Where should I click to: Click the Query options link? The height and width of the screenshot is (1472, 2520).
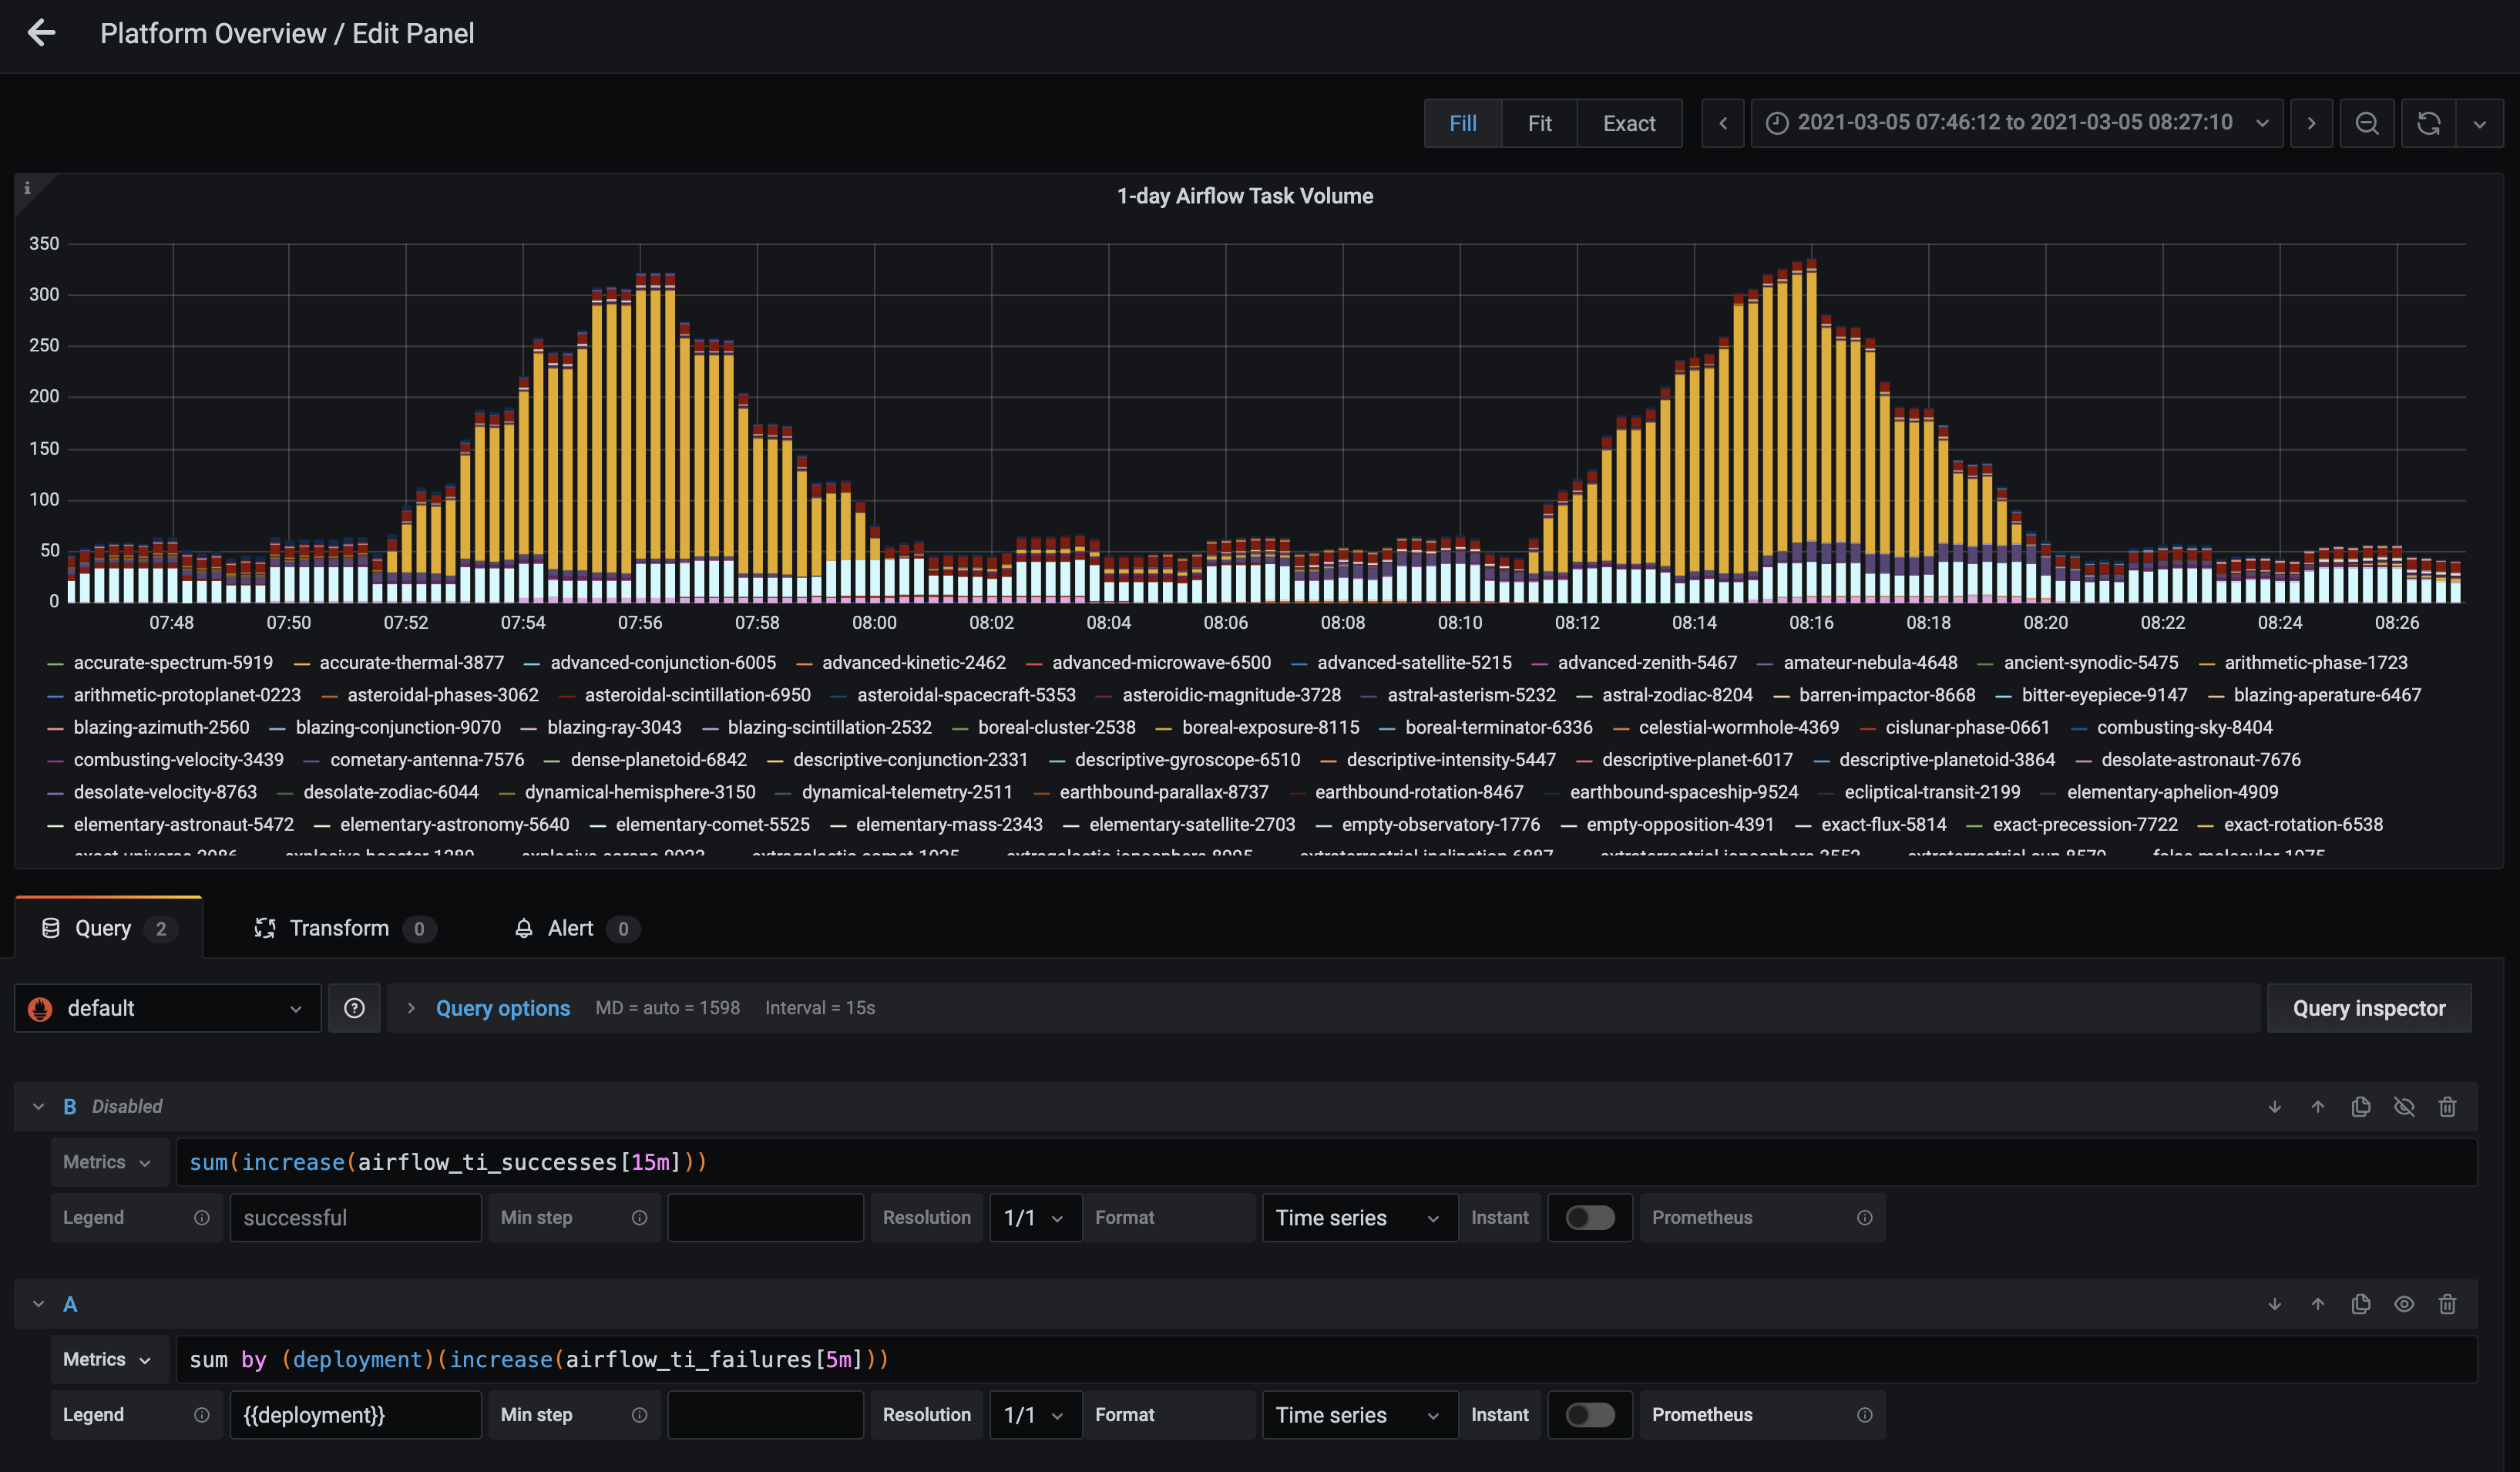[503, 1008]
